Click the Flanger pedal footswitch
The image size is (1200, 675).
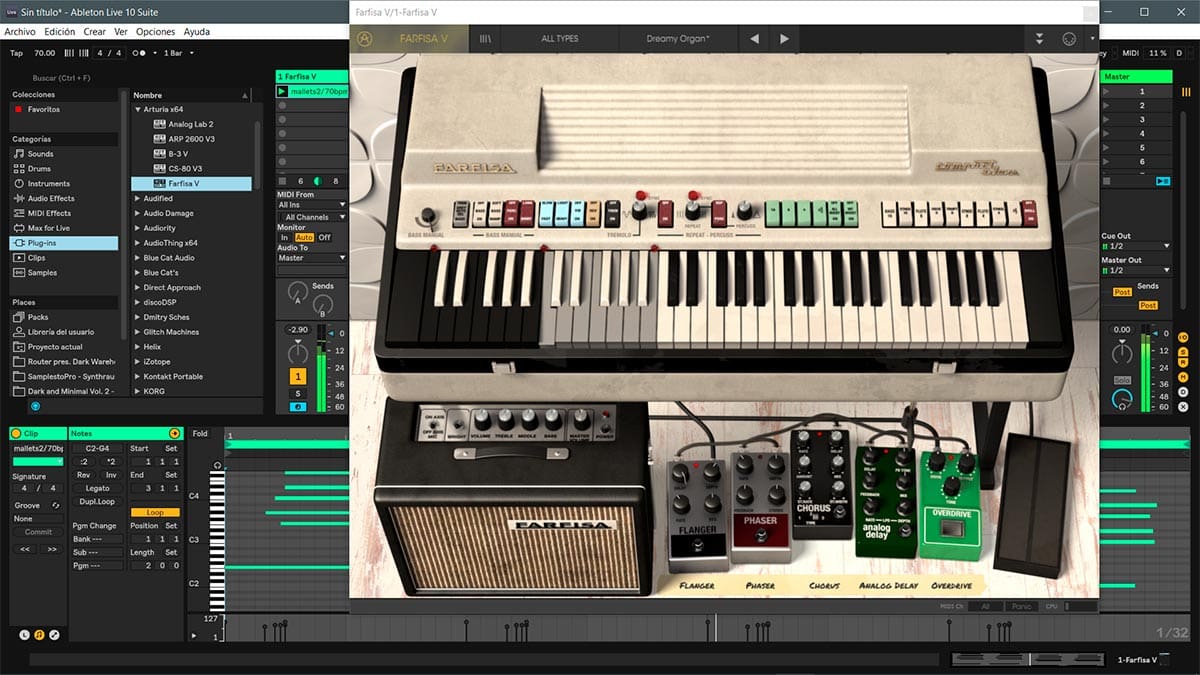tap(697, 544)
